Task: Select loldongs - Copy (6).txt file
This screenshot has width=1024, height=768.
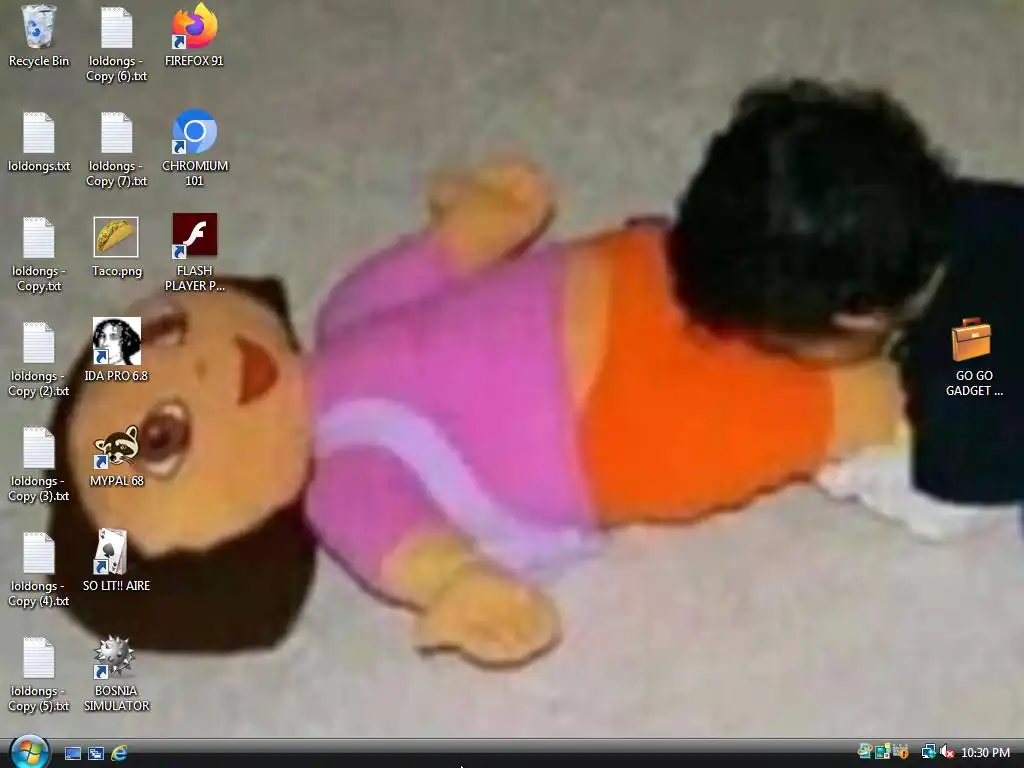Action: [x=116, y=44]
